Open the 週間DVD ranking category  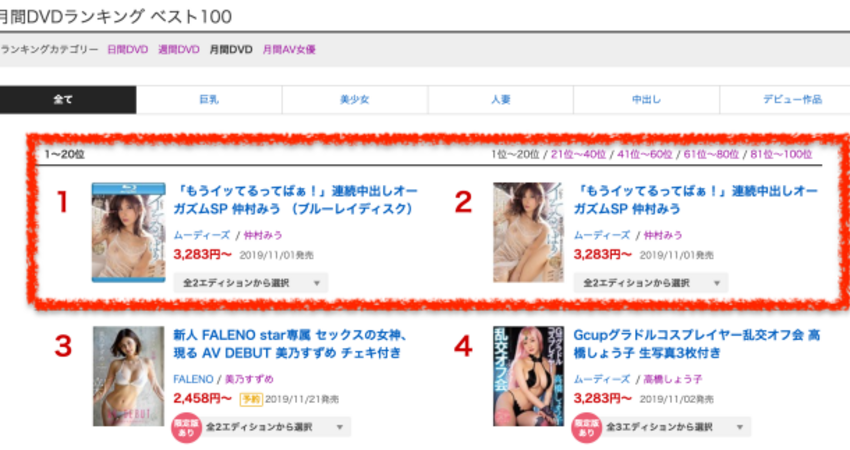179,49
